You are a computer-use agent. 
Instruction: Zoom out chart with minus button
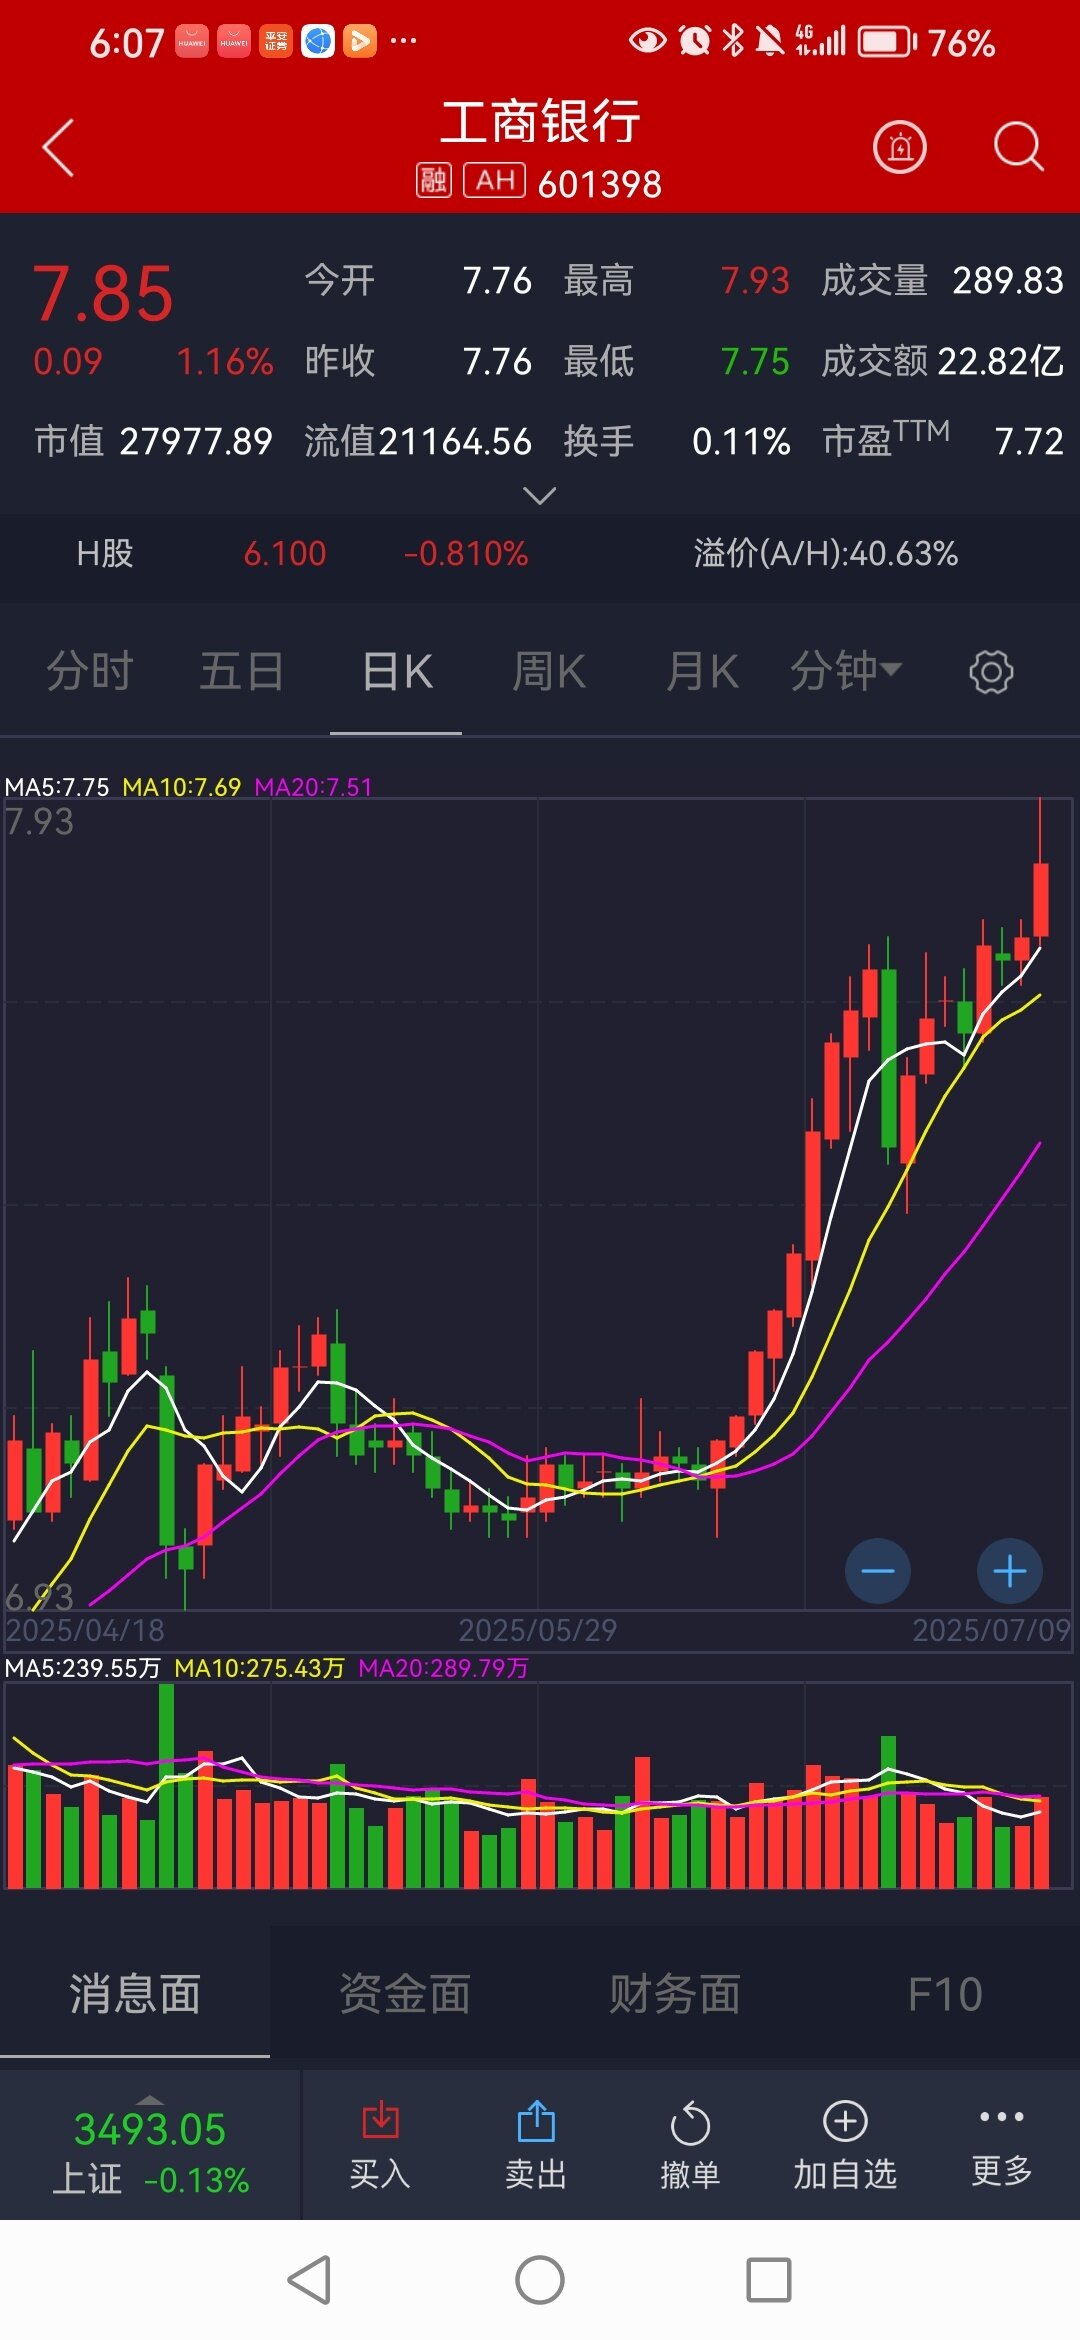(878, 1571)
